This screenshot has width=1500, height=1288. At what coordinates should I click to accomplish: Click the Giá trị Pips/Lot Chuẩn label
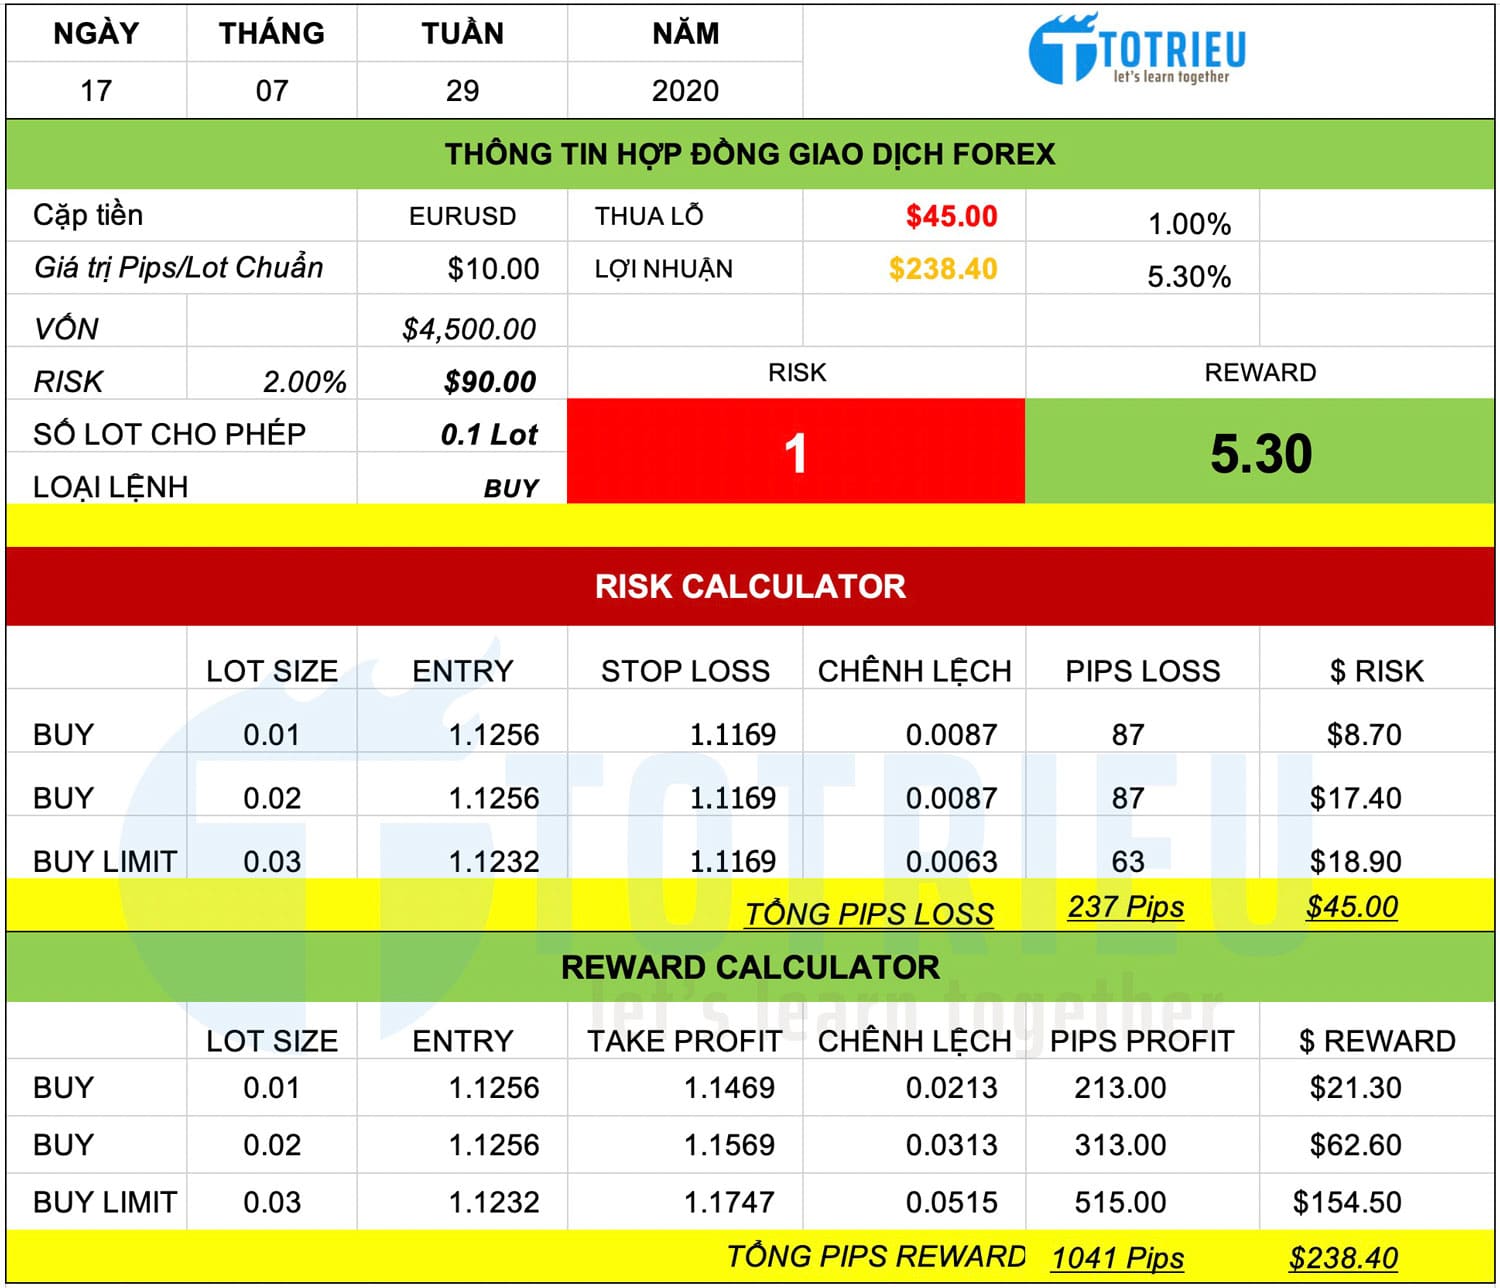coord(178,268)
